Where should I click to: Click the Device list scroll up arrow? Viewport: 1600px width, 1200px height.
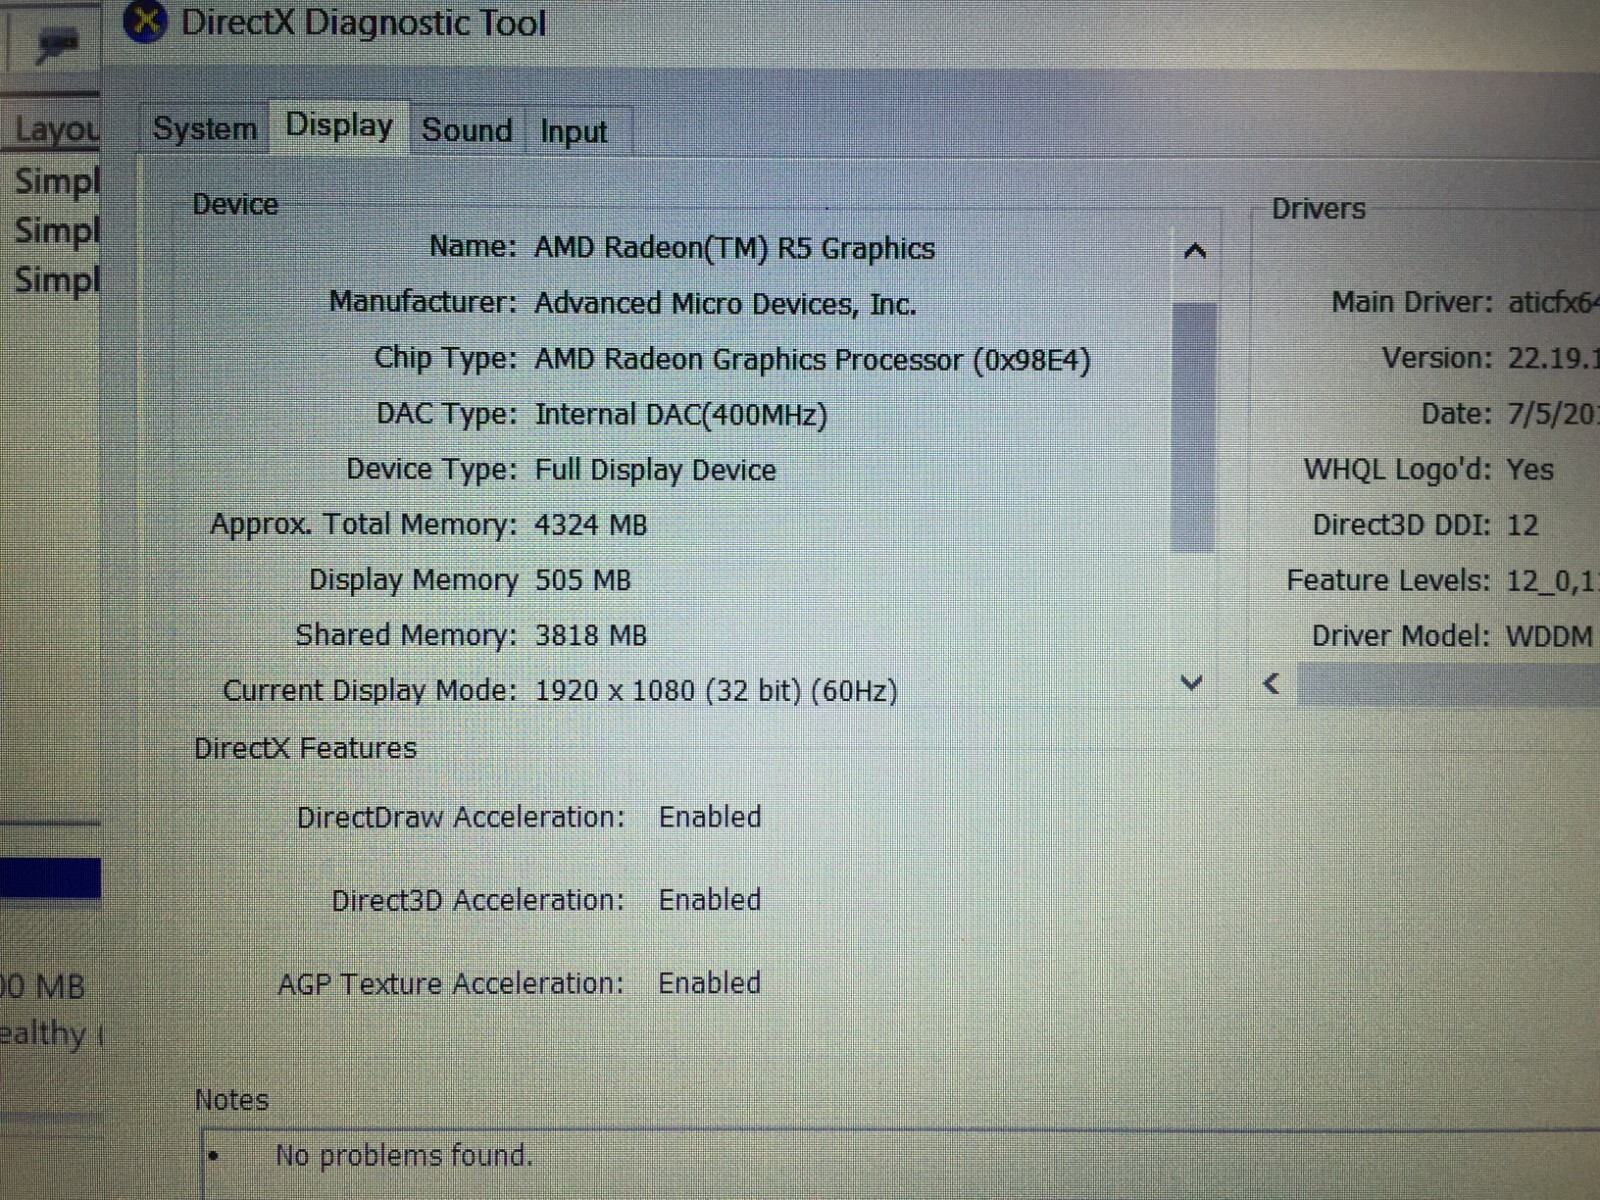(x=1194, y=251)
